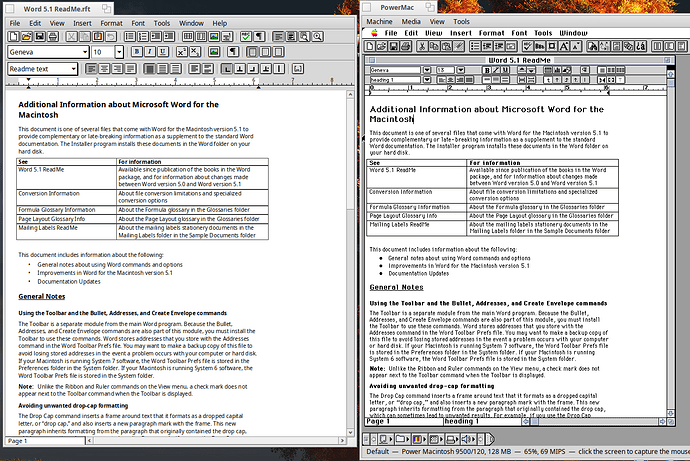The height and width of the screenshot is (461, 690).
Task: Open Media menu in PowerMac window
Action: (411, 22)
